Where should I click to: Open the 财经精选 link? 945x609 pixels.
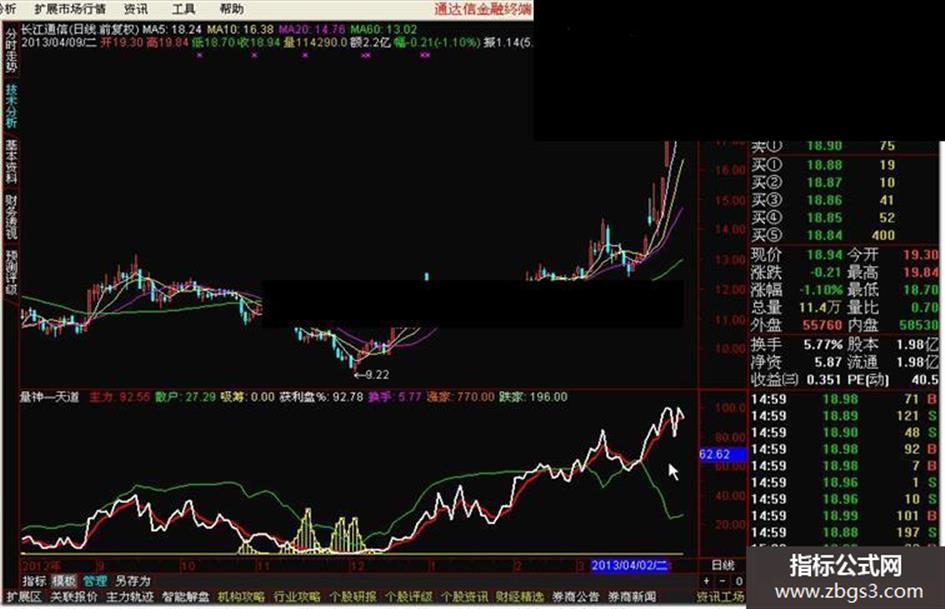(520, 597)
